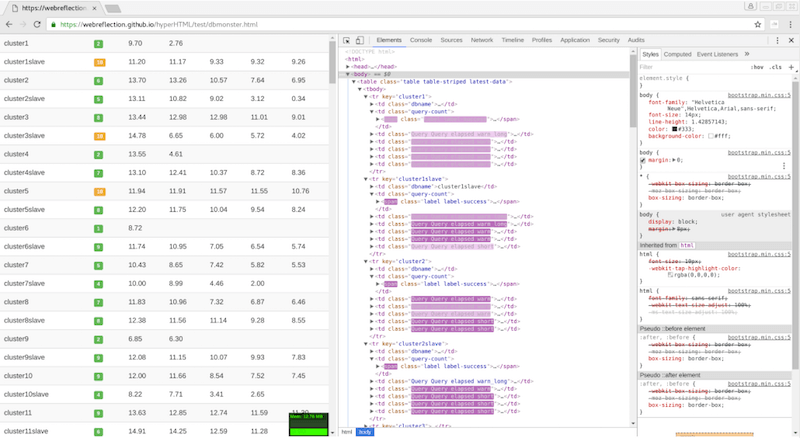The image size is (800, 438).
Task: Close the webreflection browser tab
Action: click(94, 8)
